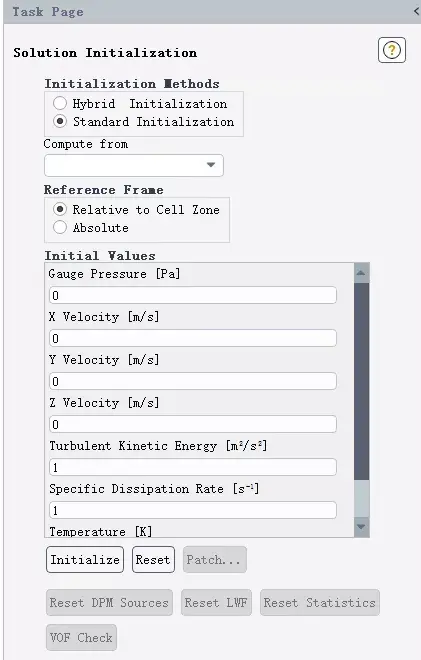Click the Reset button
421x660 pixels.
click(x=153, y=559)
